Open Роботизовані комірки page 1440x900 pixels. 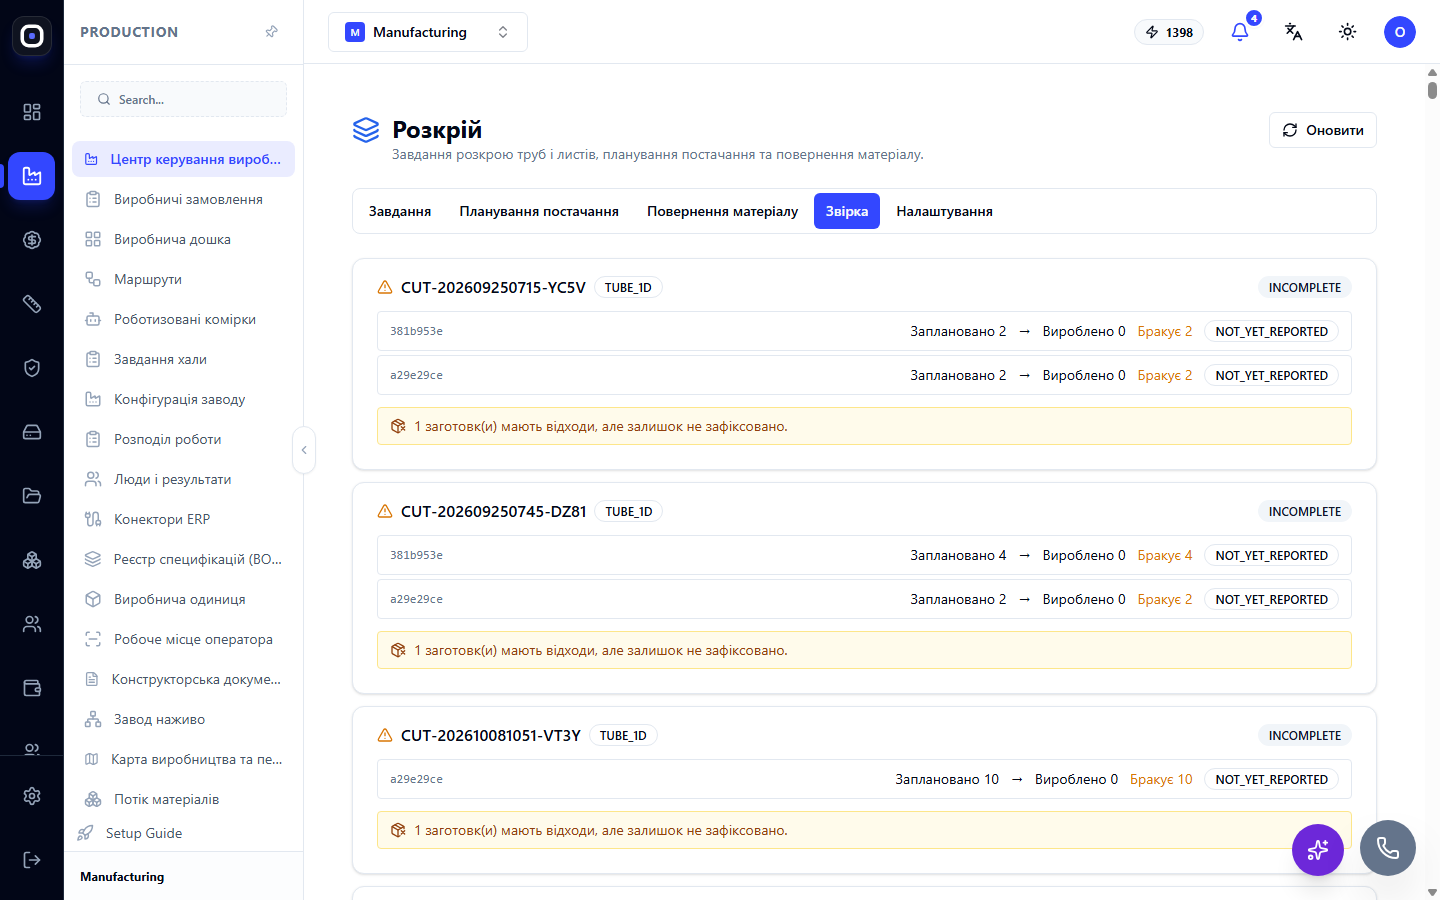tap(183, 319)
